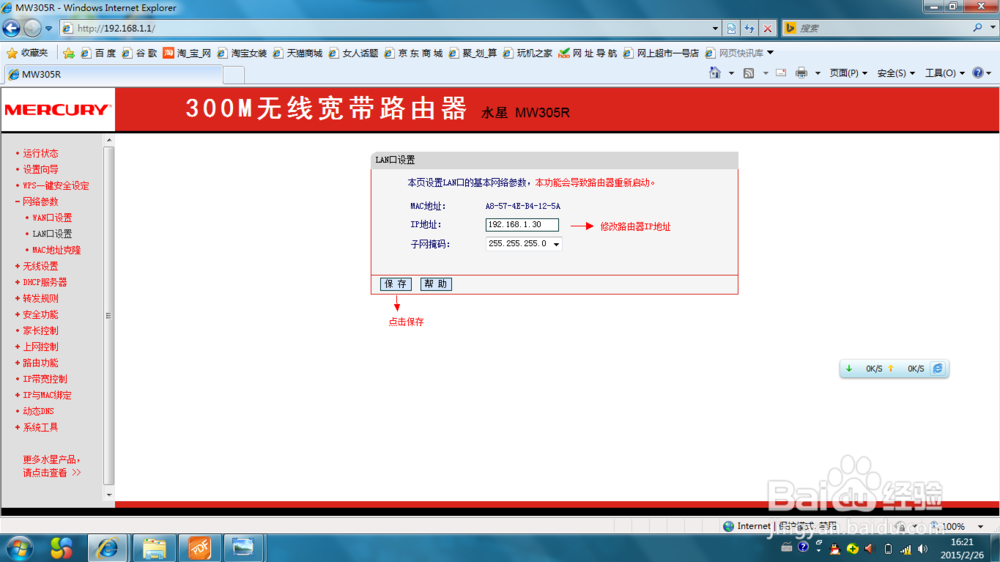The width and height of the screenshot is (1000, 562).
Task: Open the address bar history dropdown
Action: tap(715, 28)
